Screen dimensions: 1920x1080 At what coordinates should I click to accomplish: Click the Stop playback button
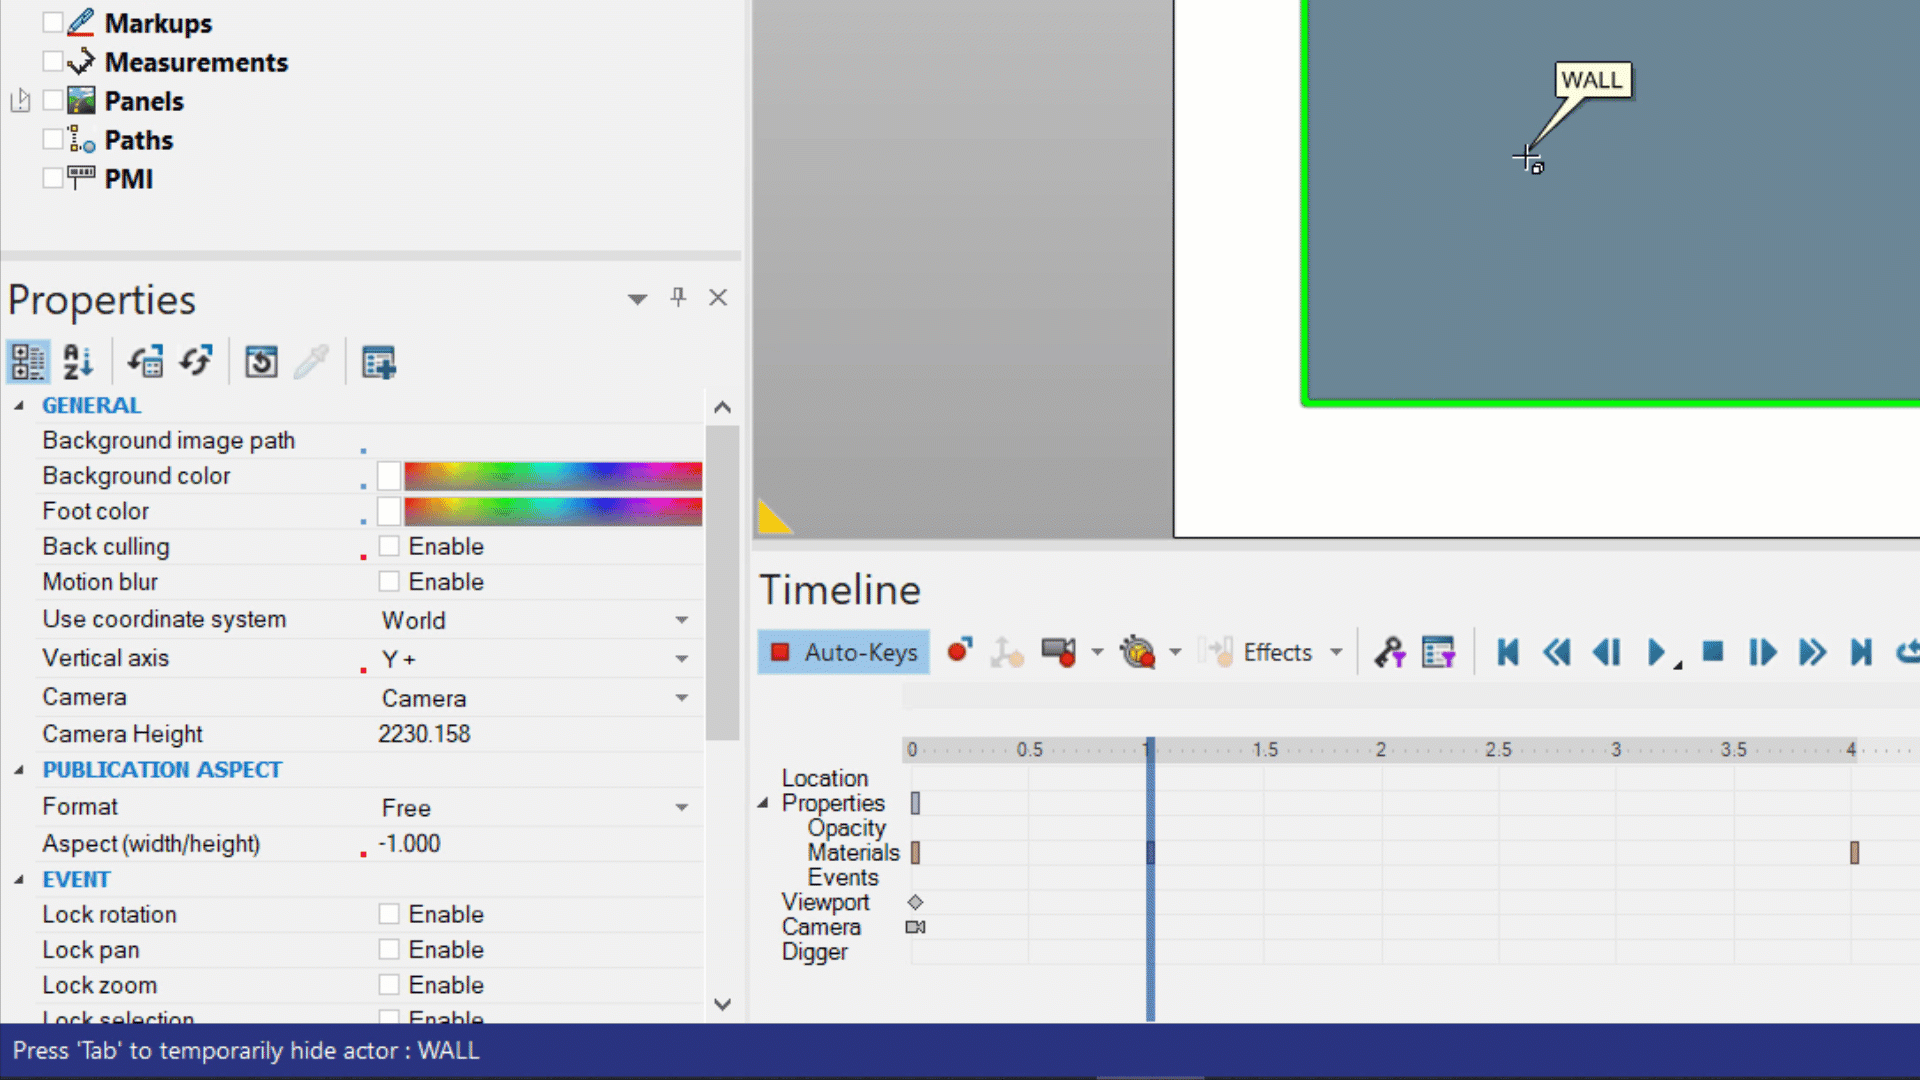pyautogui.click(x=1713, y=653)
